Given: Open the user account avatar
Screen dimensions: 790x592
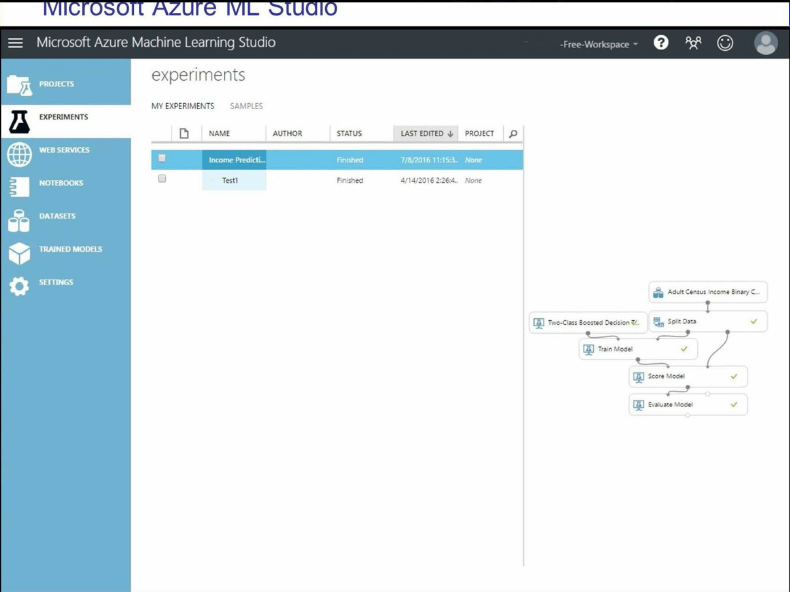Looking at the screenshot, I should click(766, 43).
